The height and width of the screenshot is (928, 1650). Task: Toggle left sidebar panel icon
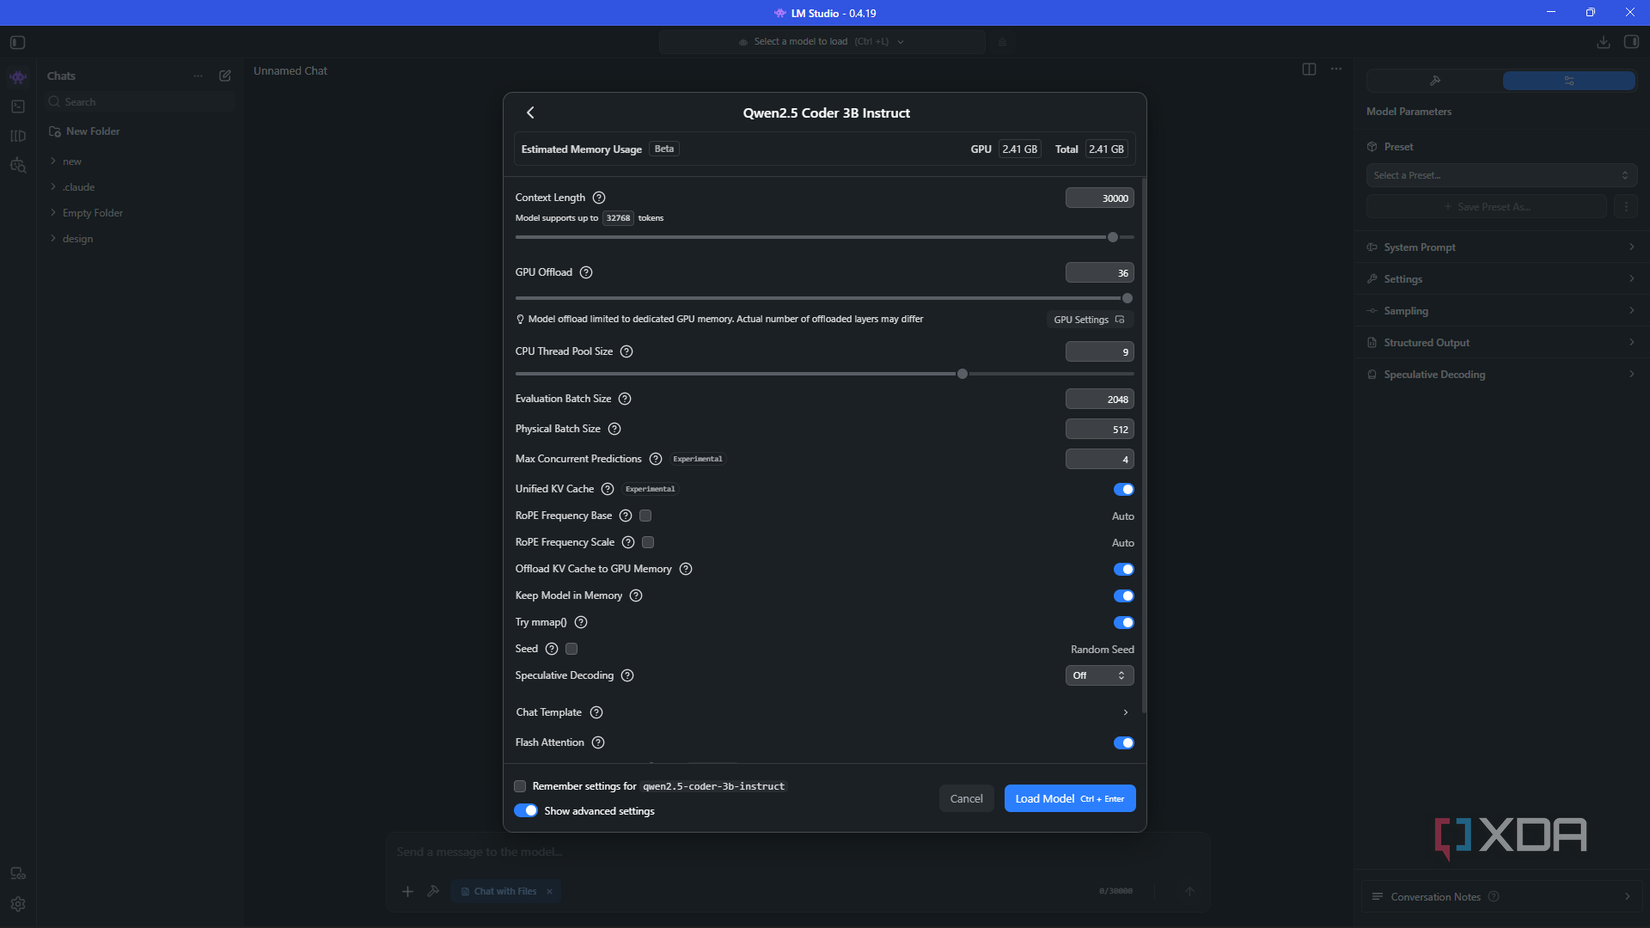(x=18, y=42)
